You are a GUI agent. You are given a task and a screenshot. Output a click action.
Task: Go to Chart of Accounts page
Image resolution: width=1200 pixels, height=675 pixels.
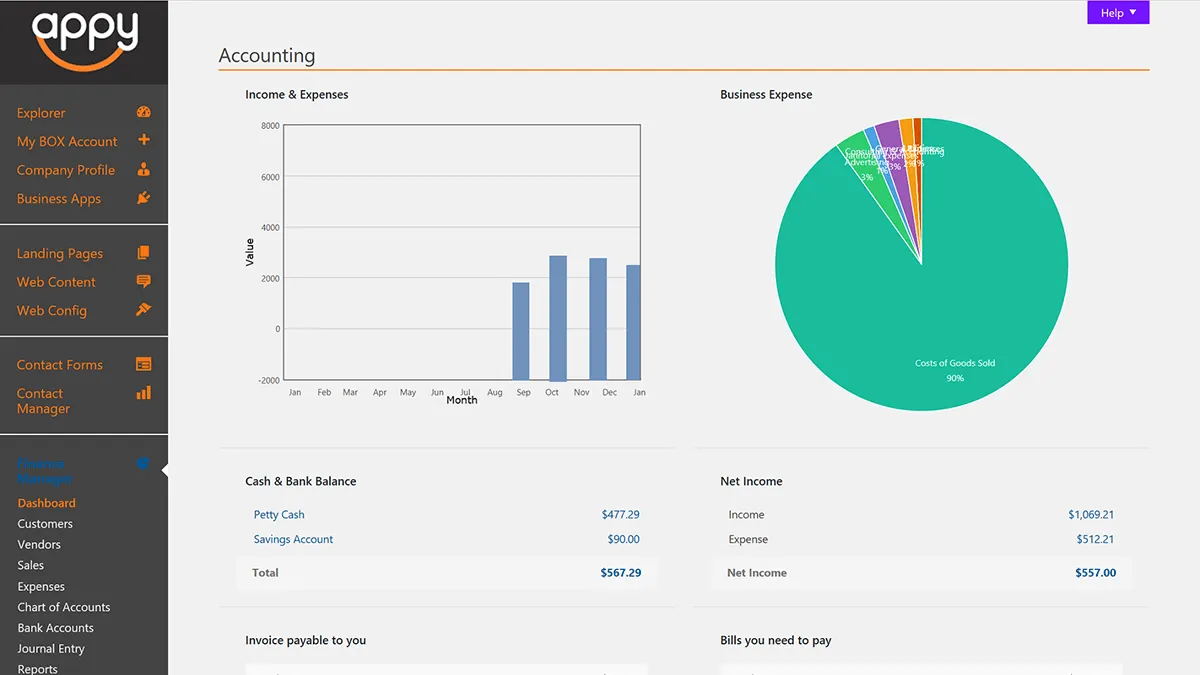[64, 607]
